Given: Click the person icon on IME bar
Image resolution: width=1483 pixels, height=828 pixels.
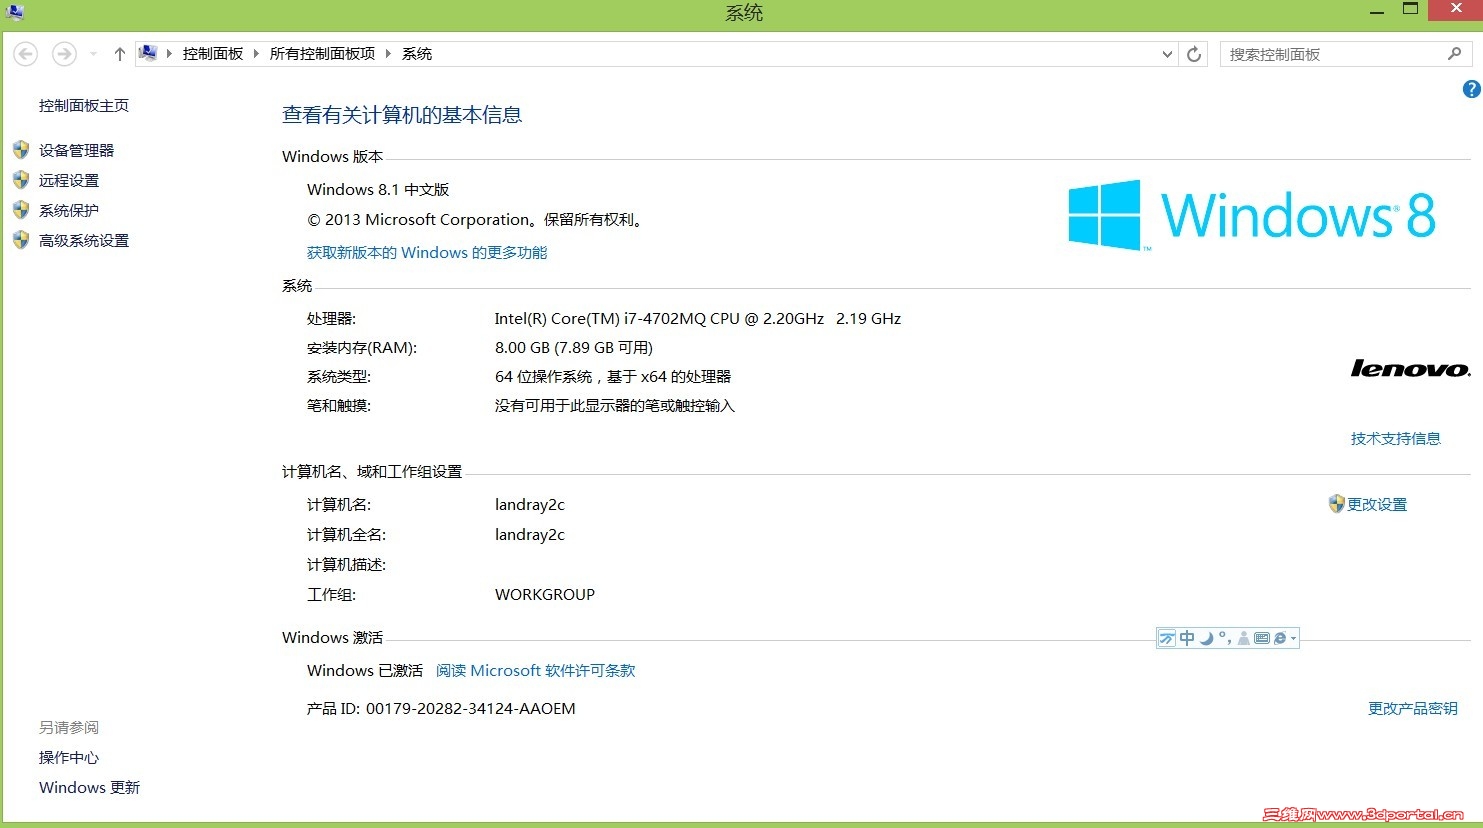Looking at the screenshot, I should coord(1244,638).
